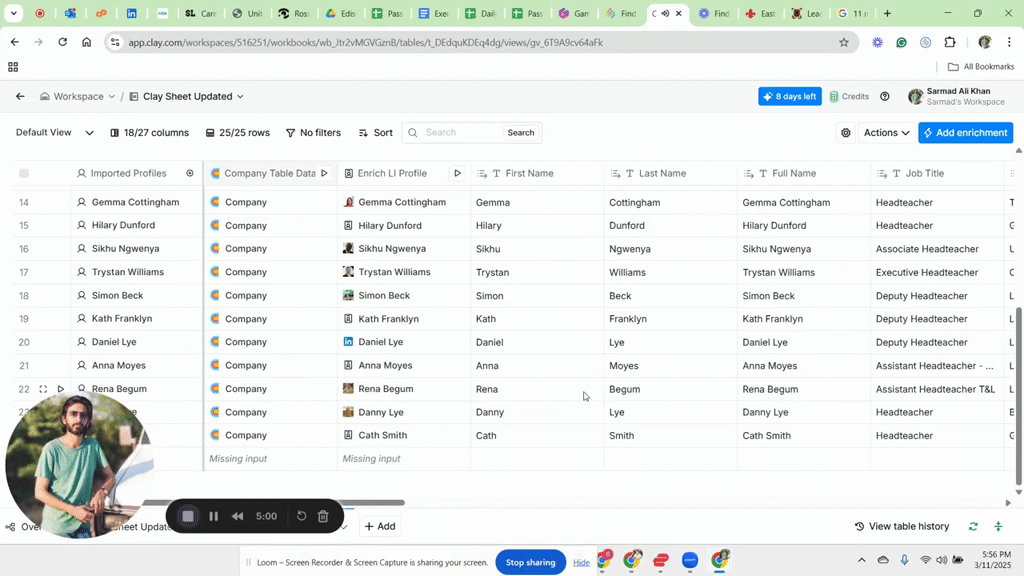
Task: Open the help question mark icon
Action: (x=885, y=97)
